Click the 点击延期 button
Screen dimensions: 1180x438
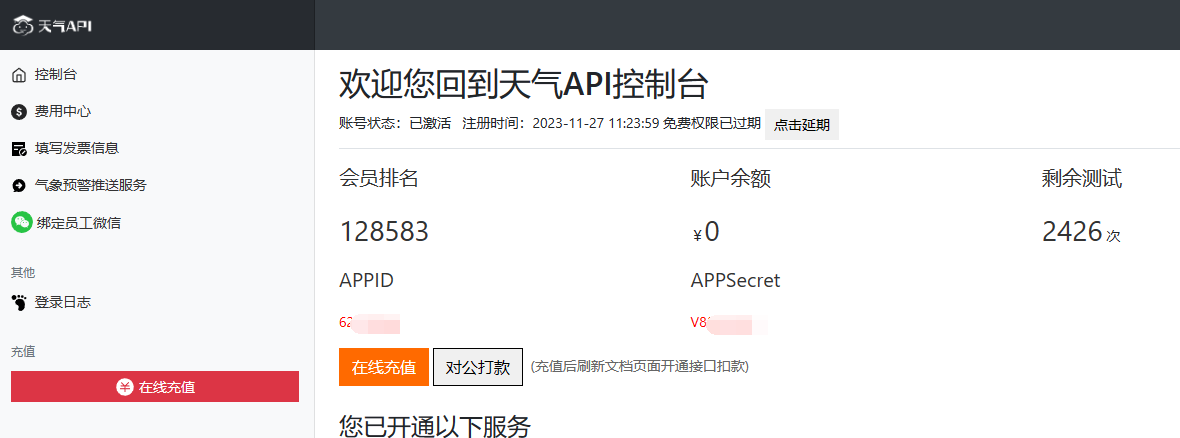tap(801, 125)
